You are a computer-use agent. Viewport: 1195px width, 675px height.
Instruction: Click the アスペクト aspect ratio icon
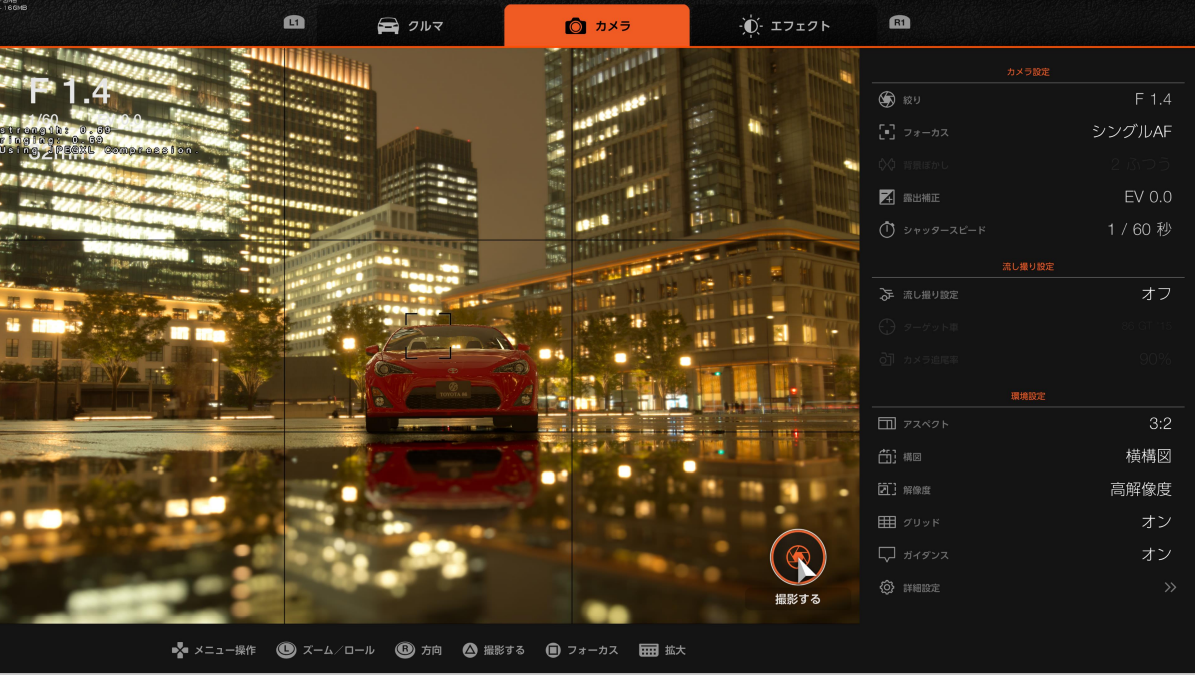[886, 424]
